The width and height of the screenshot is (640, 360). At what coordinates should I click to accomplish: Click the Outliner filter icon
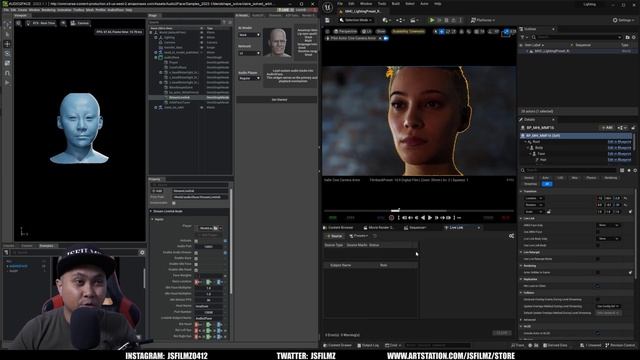[x=523, y=37]
